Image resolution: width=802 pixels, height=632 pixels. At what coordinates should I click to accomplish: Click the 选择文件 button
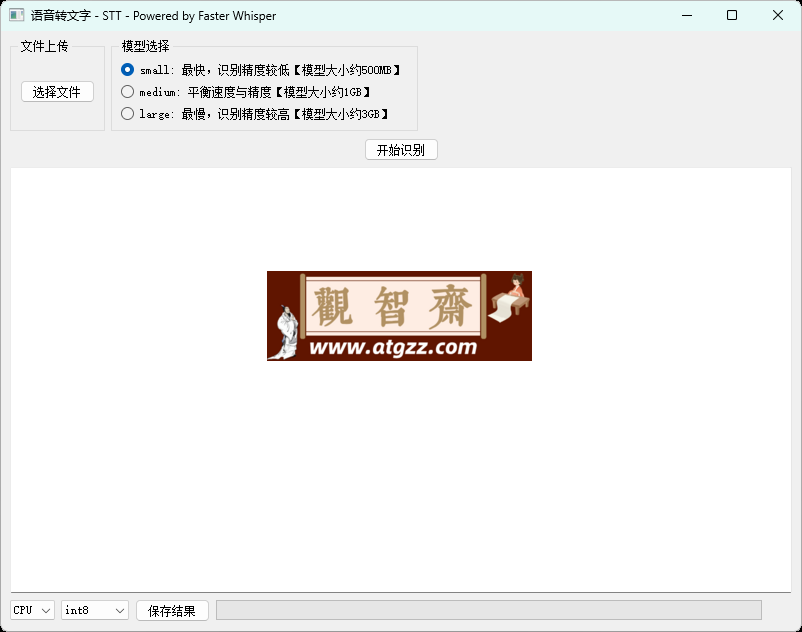pyautogui.click(x=57, y=92)
